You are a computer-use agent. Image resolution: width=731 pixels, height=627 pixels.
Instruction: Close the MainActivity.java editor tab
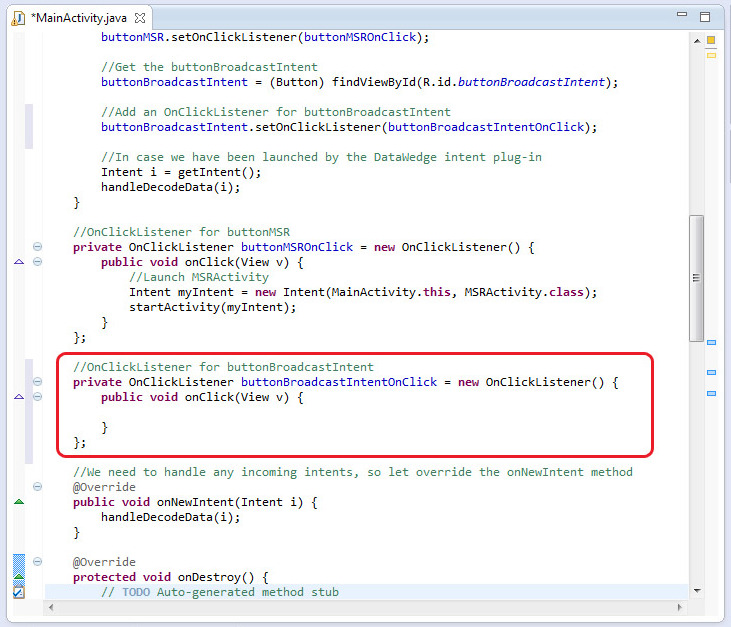click(140, 18)
